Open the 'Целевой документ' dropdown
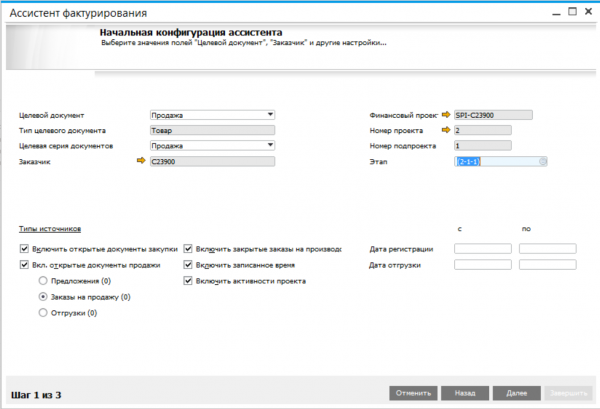This screenshot has width=600, height=409. 270,114
